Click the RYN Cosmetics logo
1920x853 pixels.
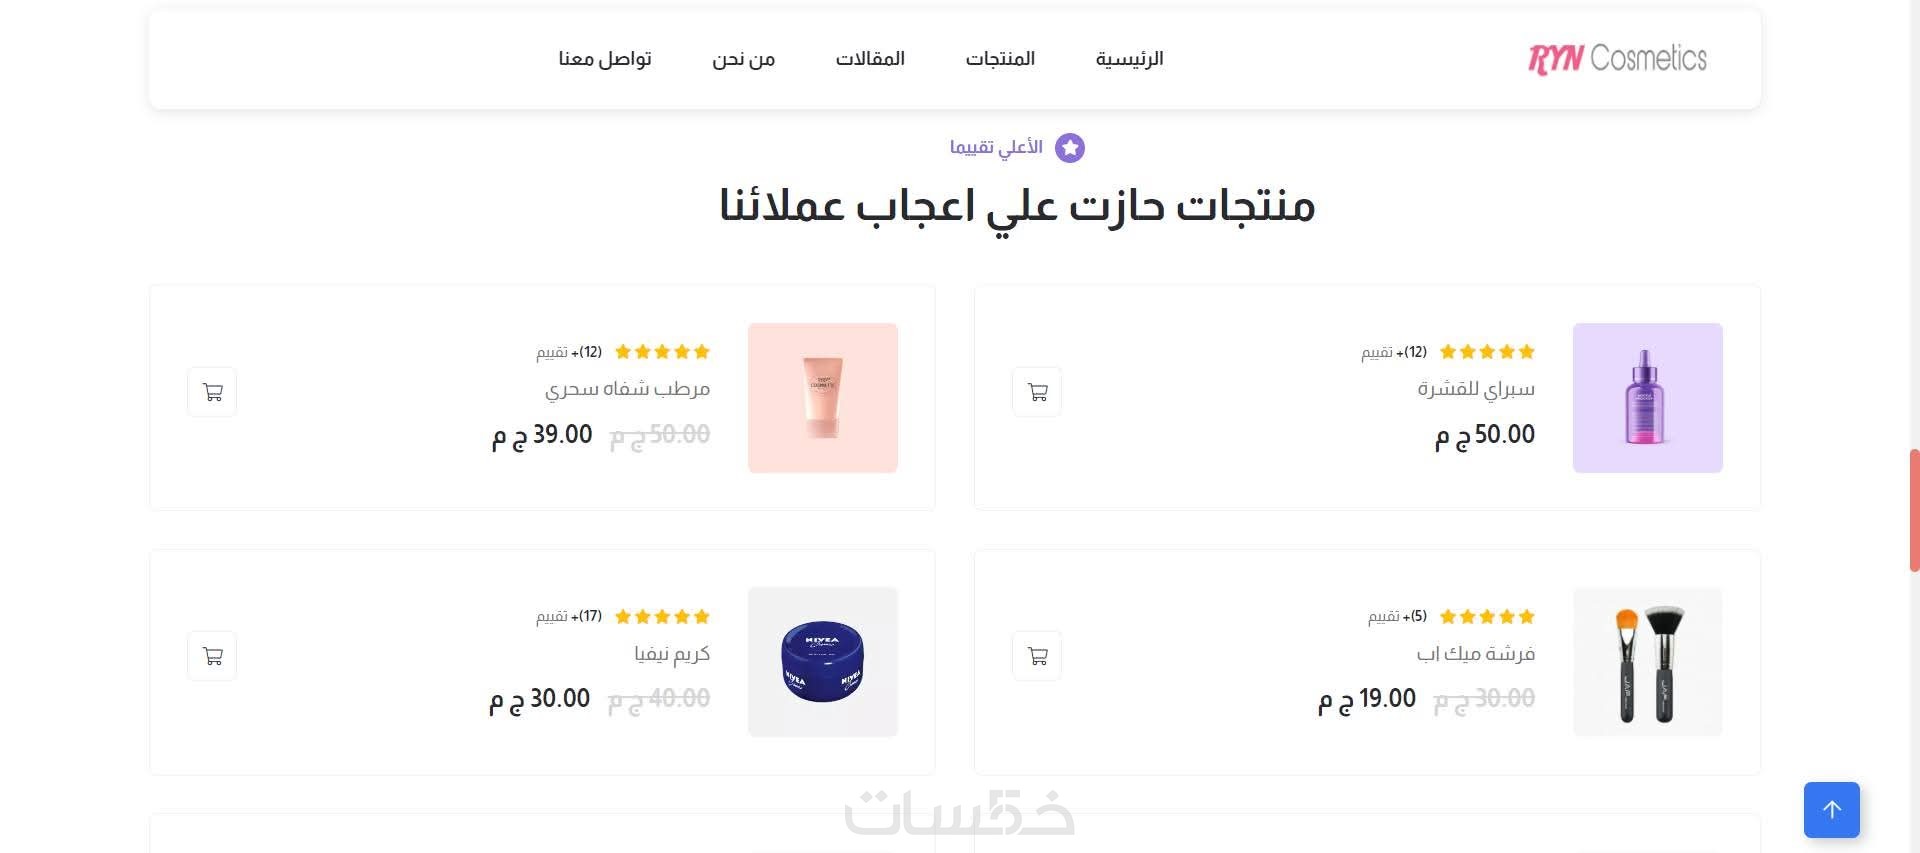pos(1617,59)
